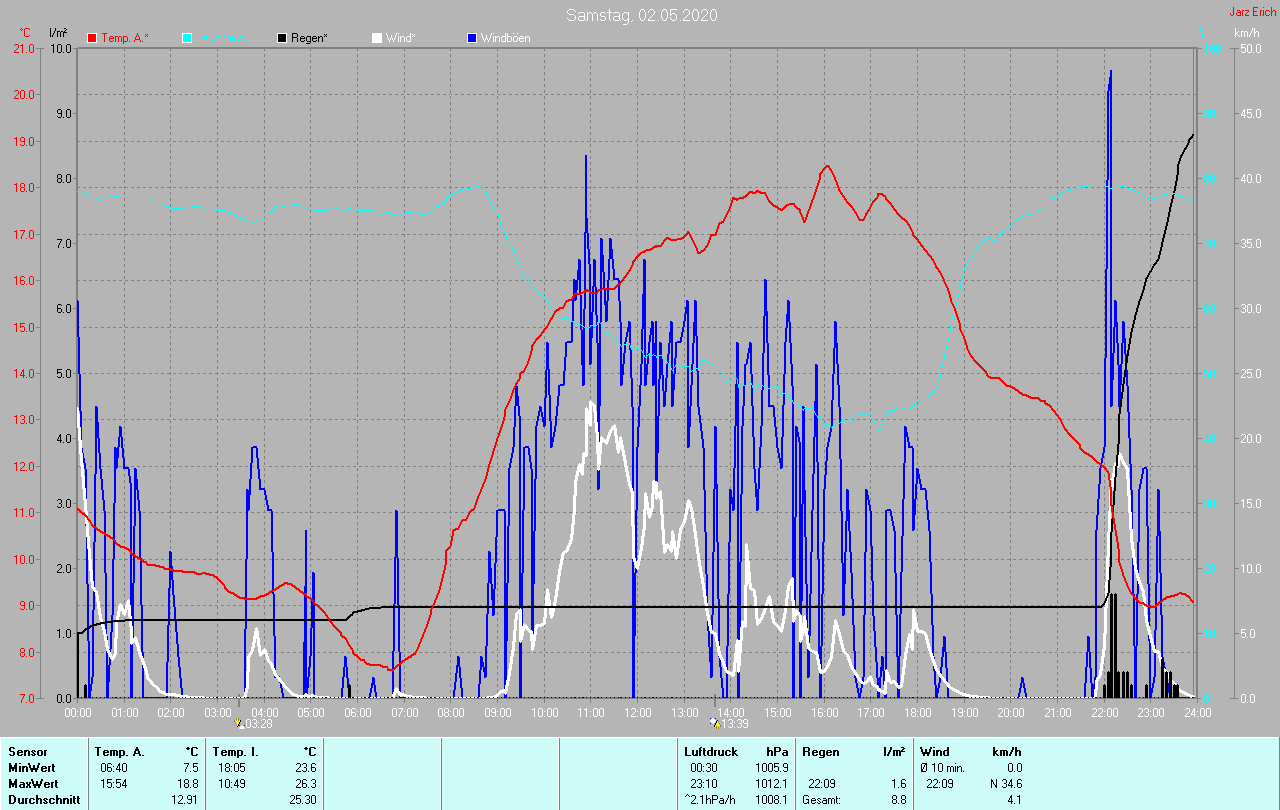
Task: Select the Durchschnitt row label
Action: [x=42, y=799]
